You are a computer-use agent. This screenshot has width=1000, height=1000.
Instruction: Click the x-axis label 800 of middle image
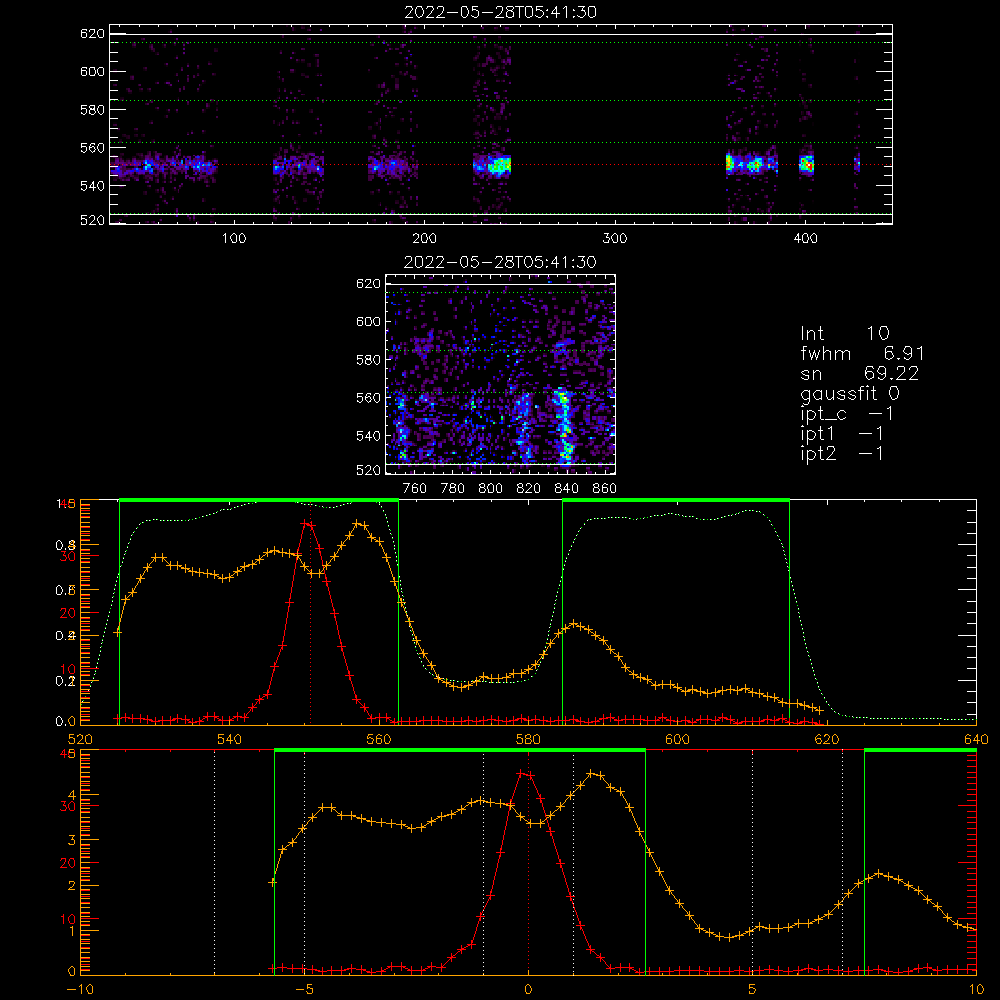(490, 489)
